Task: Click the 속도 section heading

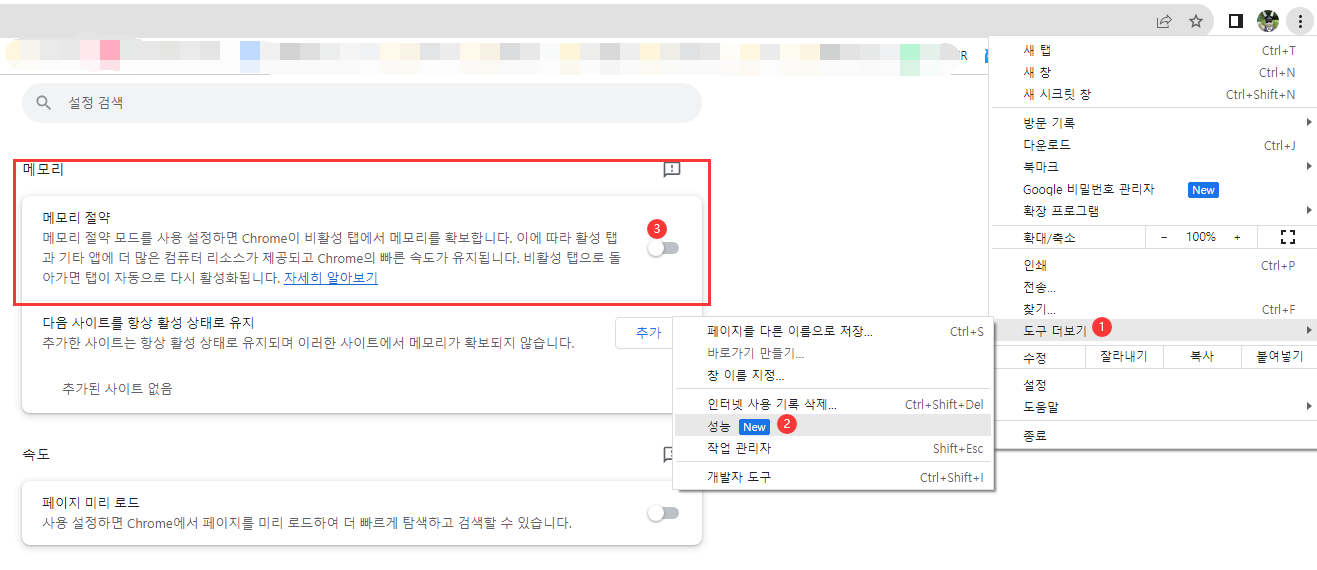Action: (x=36, y=454)
